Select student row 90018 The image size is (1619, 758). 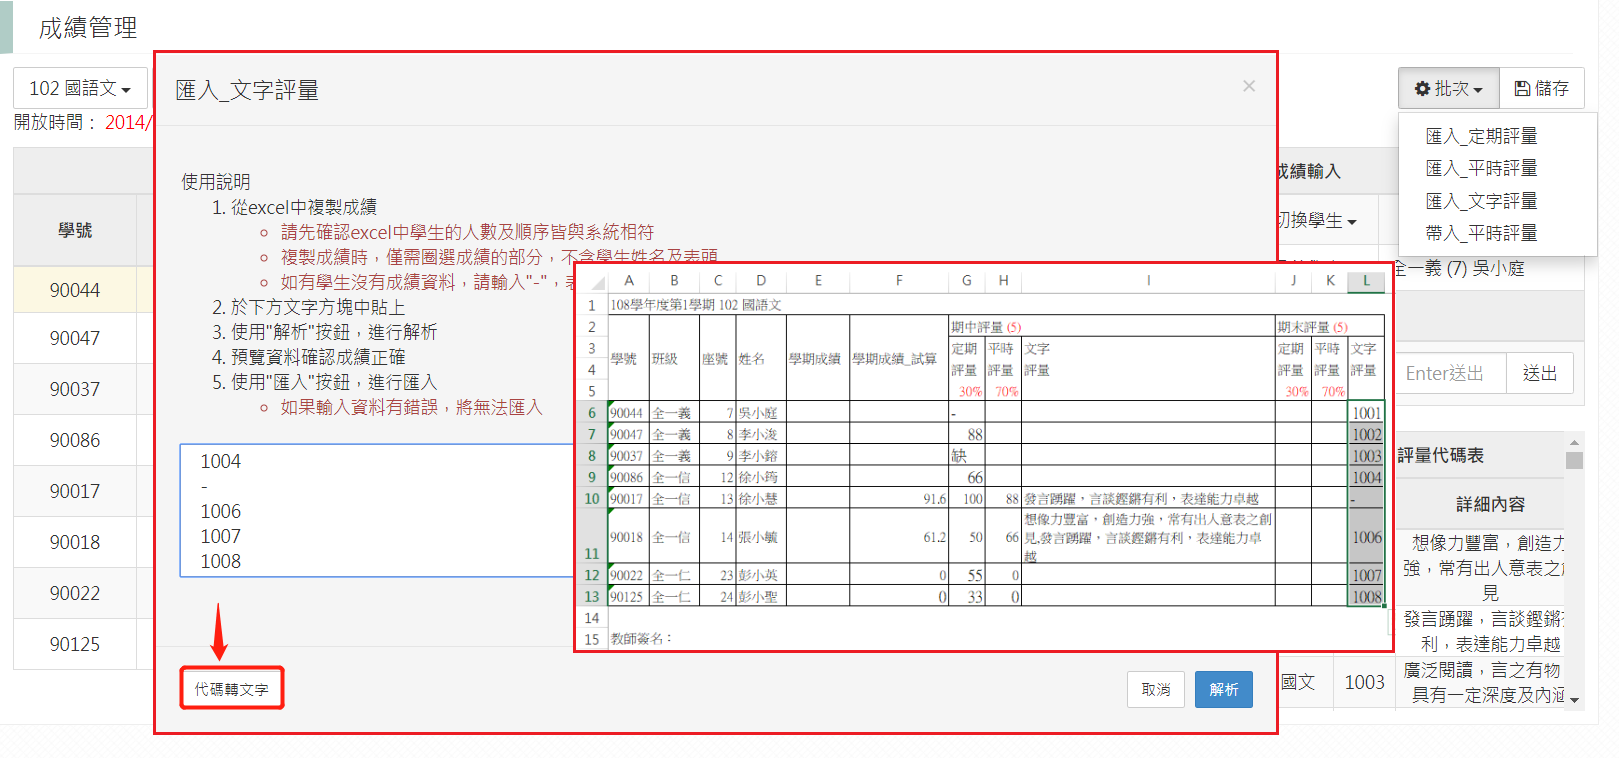coord(75,542)
